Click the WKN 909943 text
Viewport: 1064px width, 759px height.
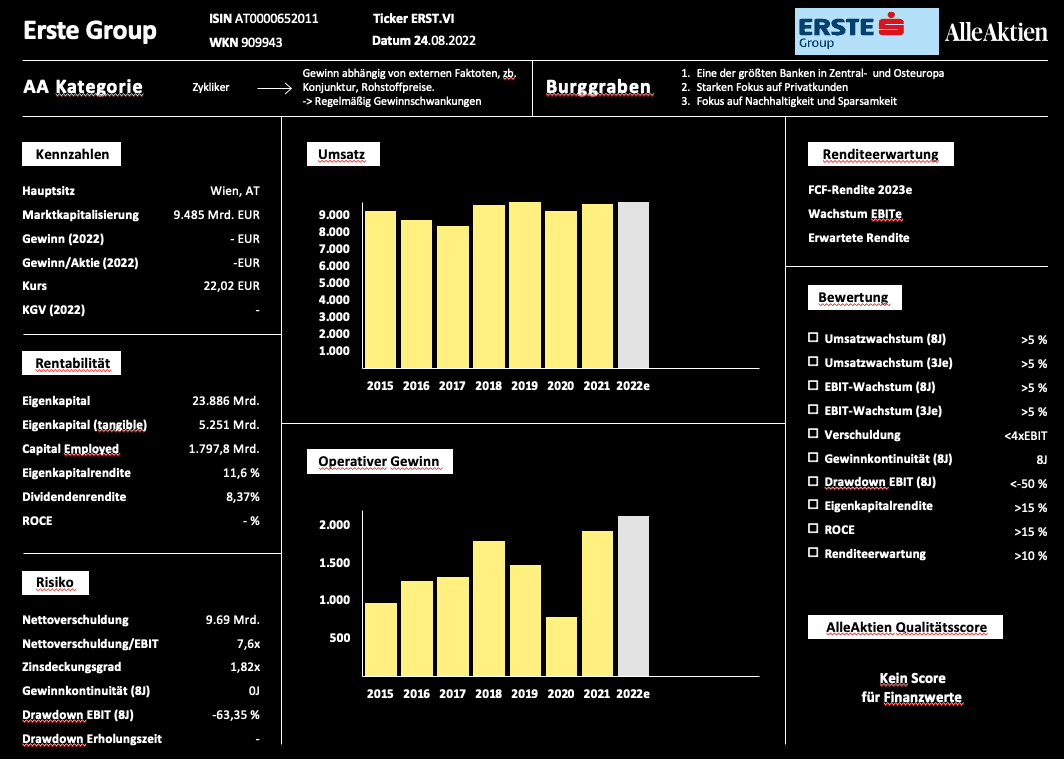coord(246,42)
